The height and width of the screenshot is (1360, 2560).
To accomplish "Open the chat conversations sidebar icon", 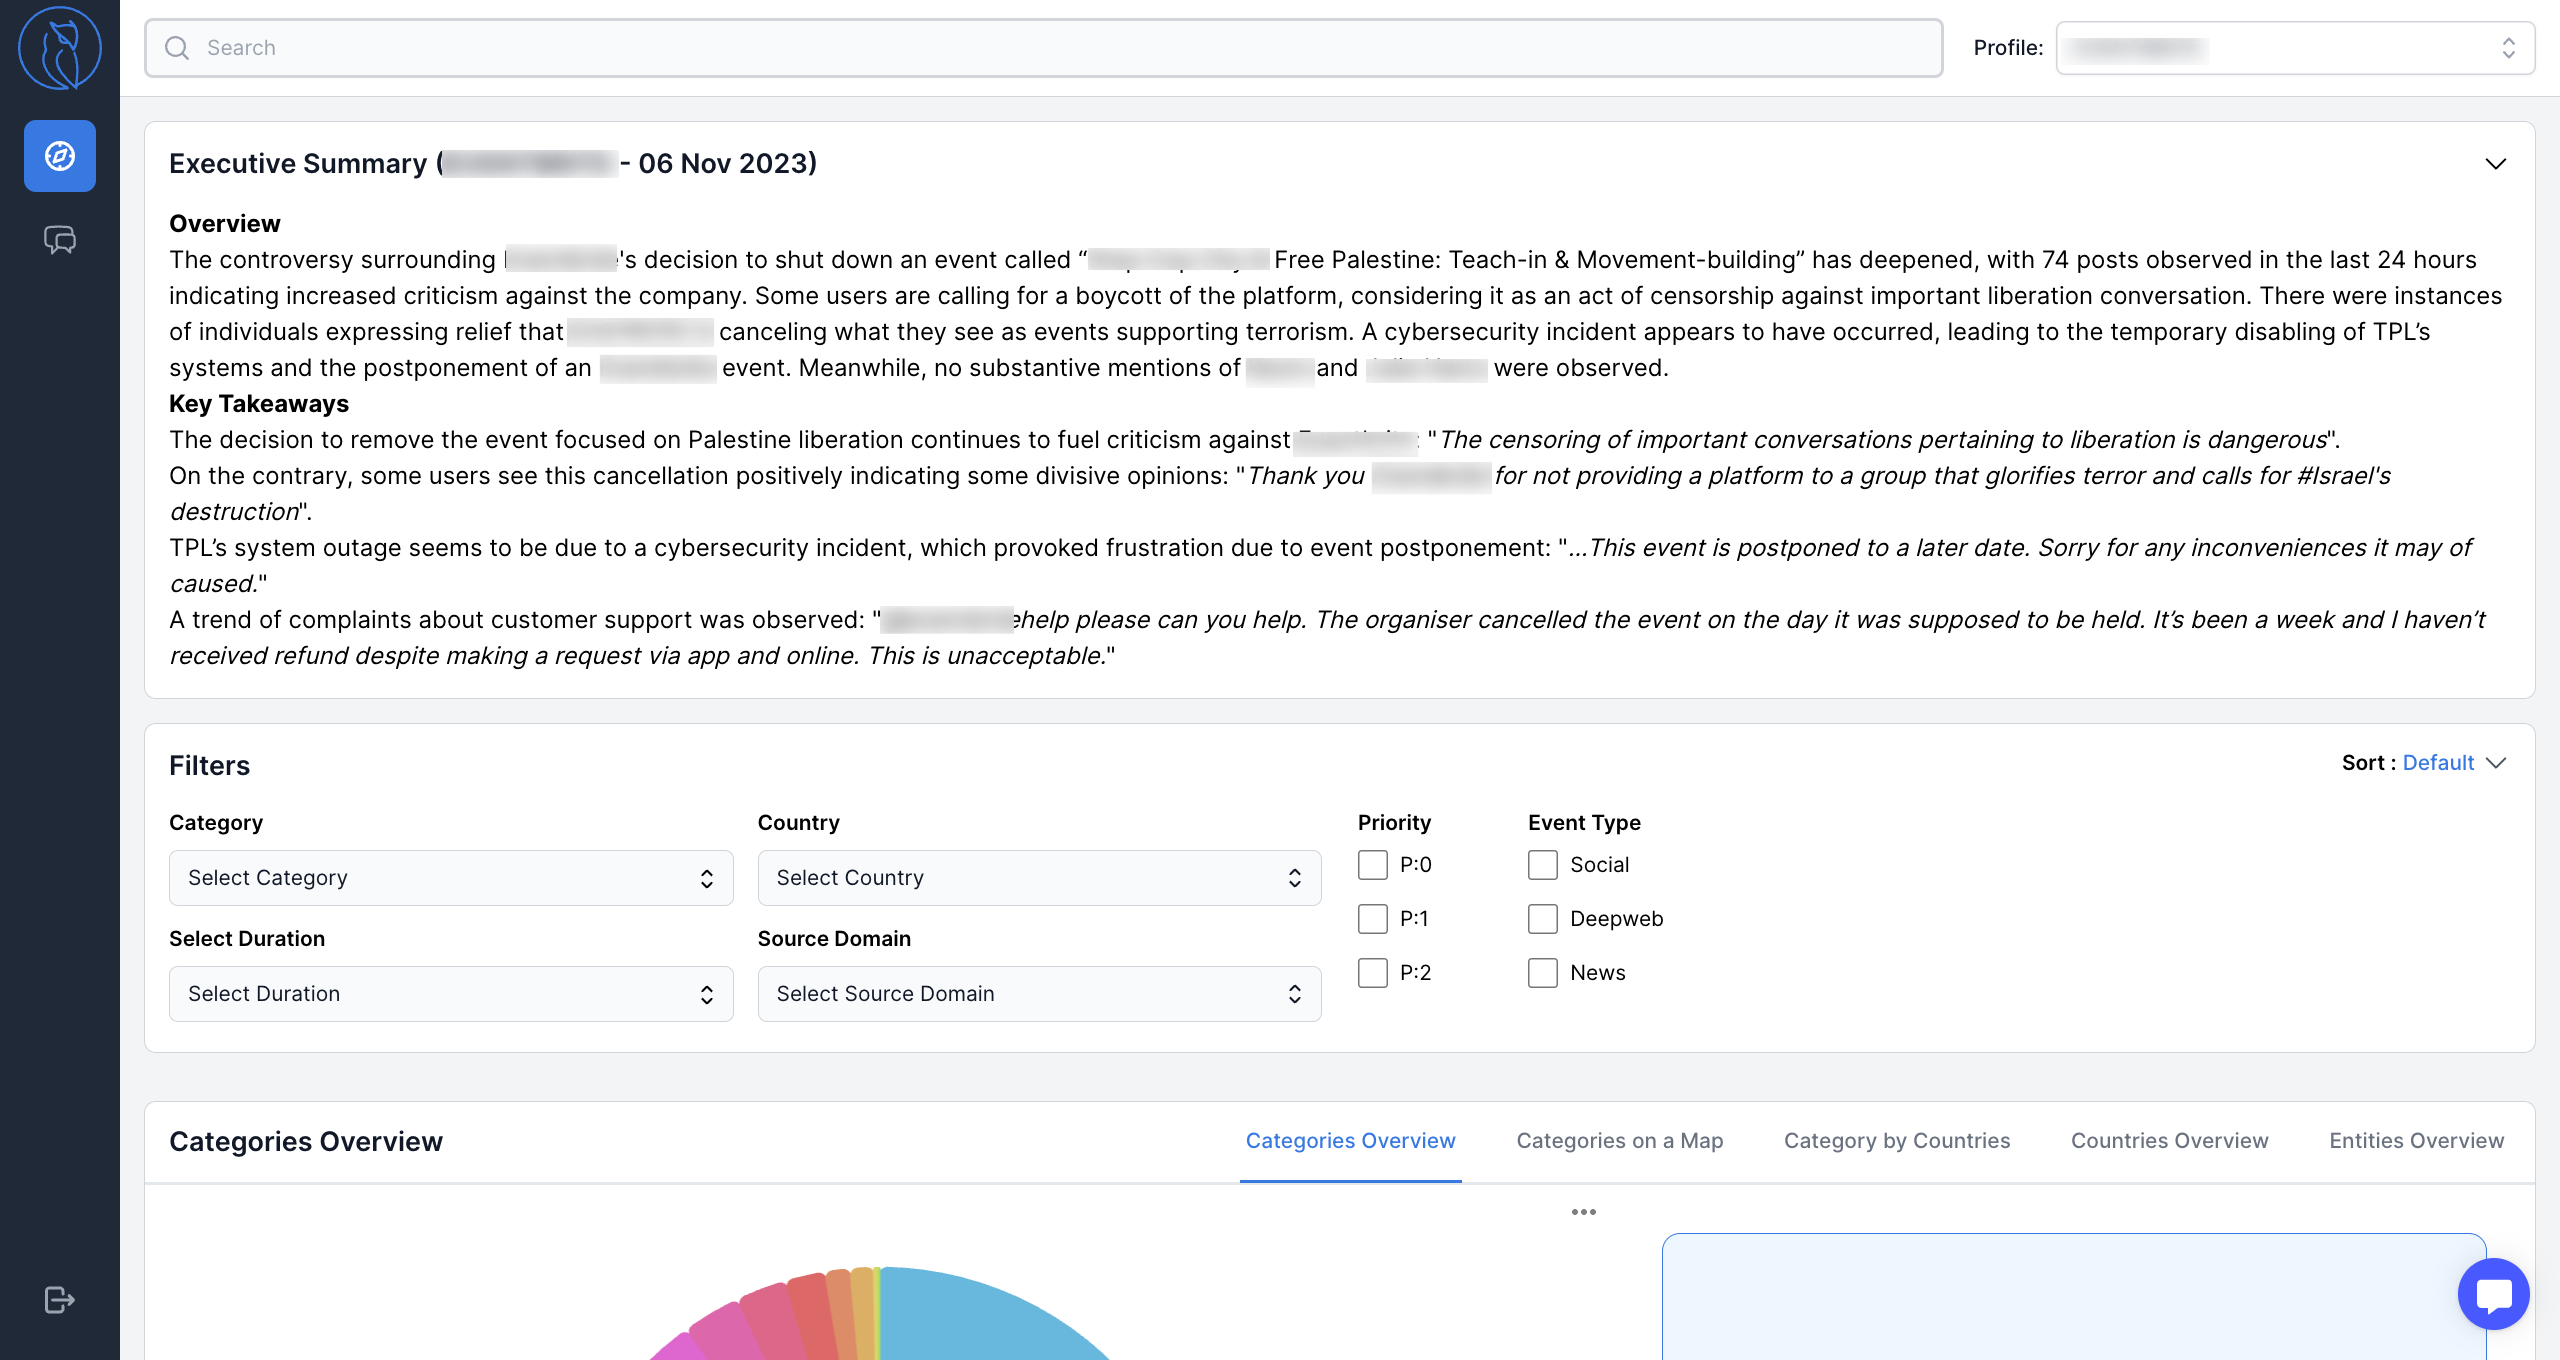I will click(x=60, y=240).
